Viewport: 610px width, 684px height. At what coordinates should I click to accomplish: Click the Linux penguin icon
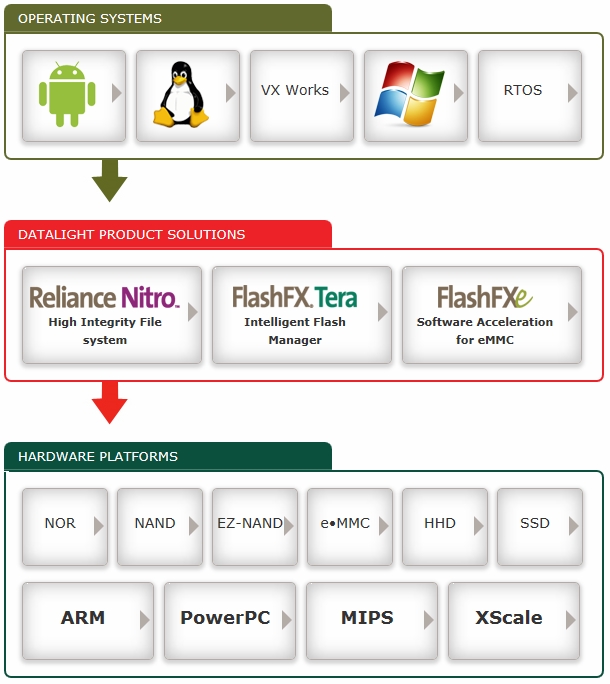pyautogui.click(x=181, y=95)
